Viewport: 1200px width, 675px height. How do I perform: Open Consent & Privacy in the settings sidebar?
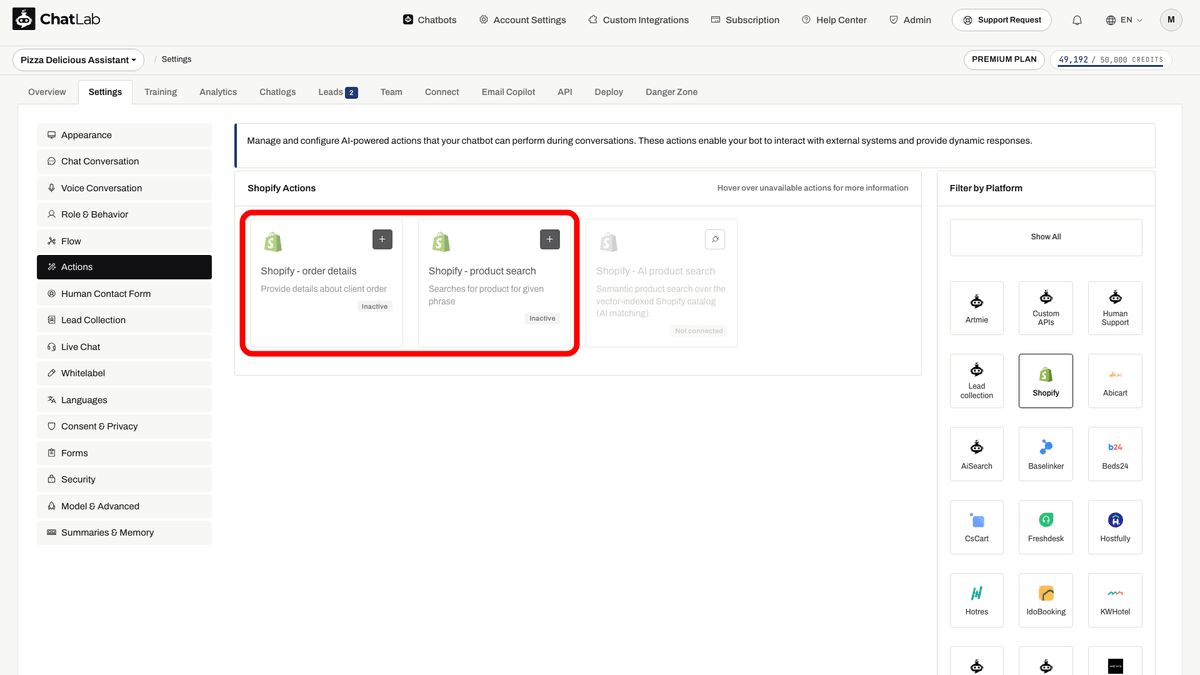click(124, 426)
